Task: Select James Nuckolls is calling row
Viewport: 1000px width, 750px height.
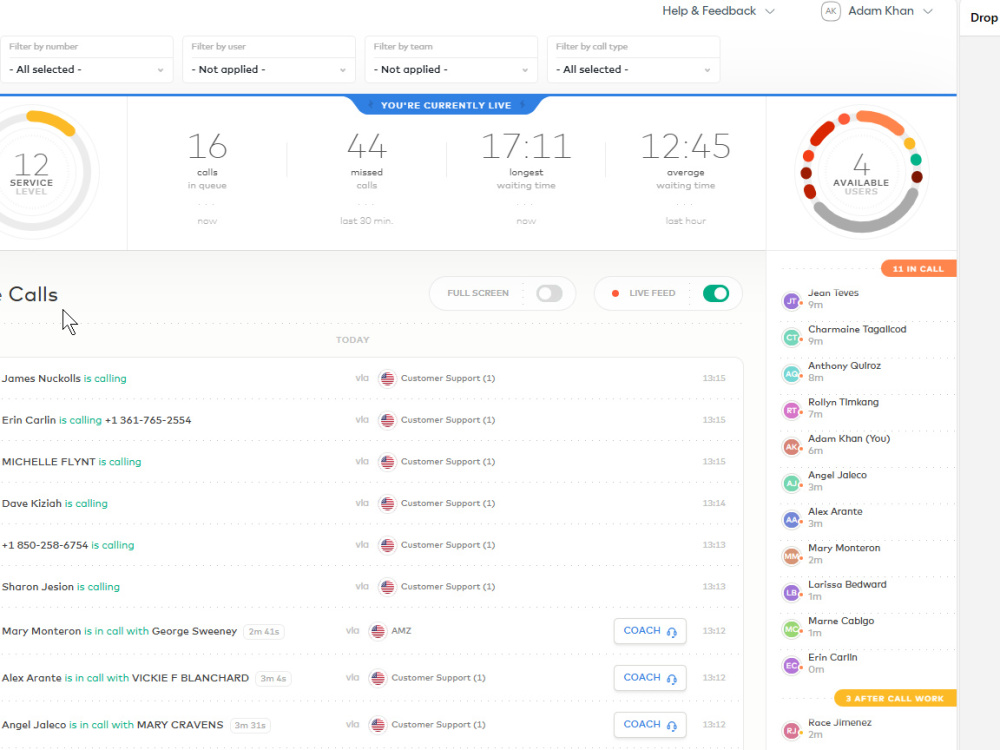Action: tap(371, 378)
